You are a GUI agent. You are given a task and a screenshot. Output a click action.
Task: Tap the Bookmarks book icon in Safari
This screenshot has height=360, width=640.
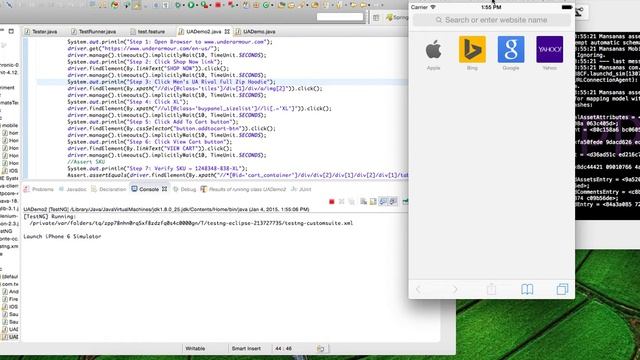(527, 289)
